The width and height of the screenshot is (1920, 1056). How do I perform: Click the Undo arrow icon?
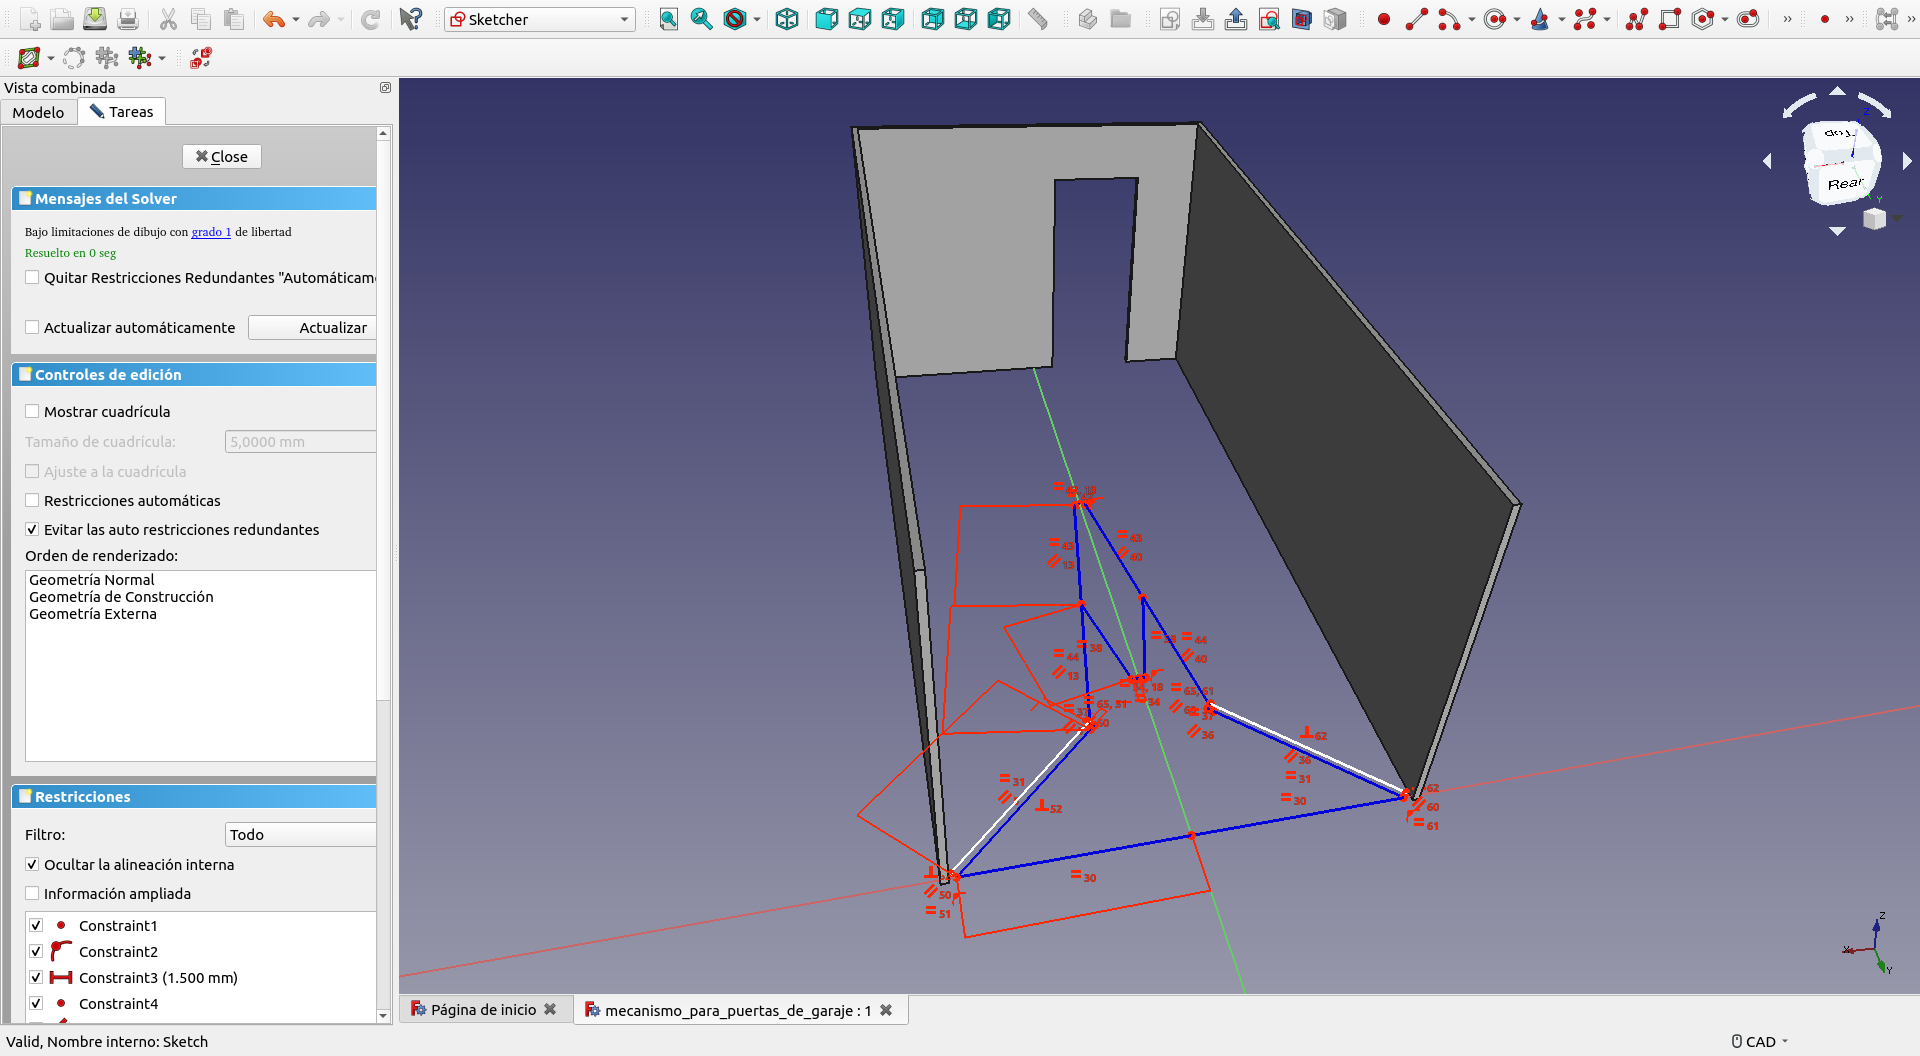[x=273, y=19]
